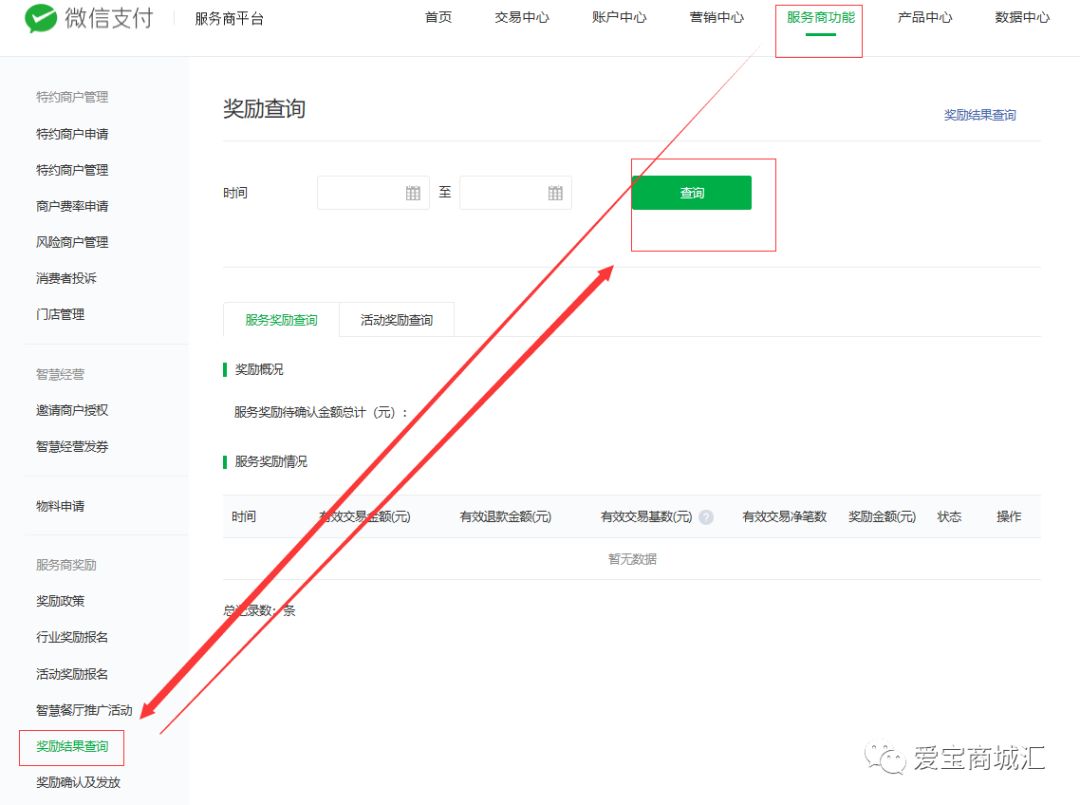
Task: Navigate to 数据中心 menu item
Action: click(1022, 18)
